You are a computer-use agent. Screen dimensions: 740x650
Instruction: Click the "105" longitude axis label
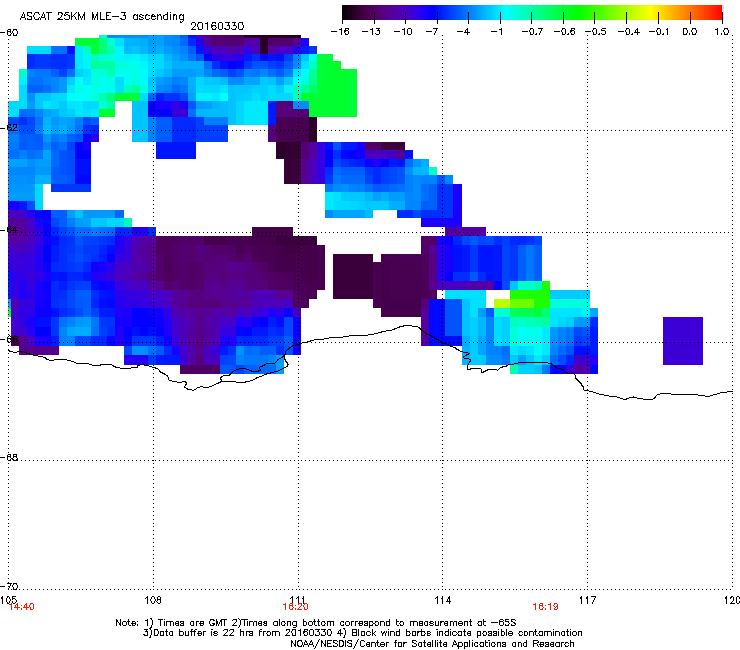(8, 599)
